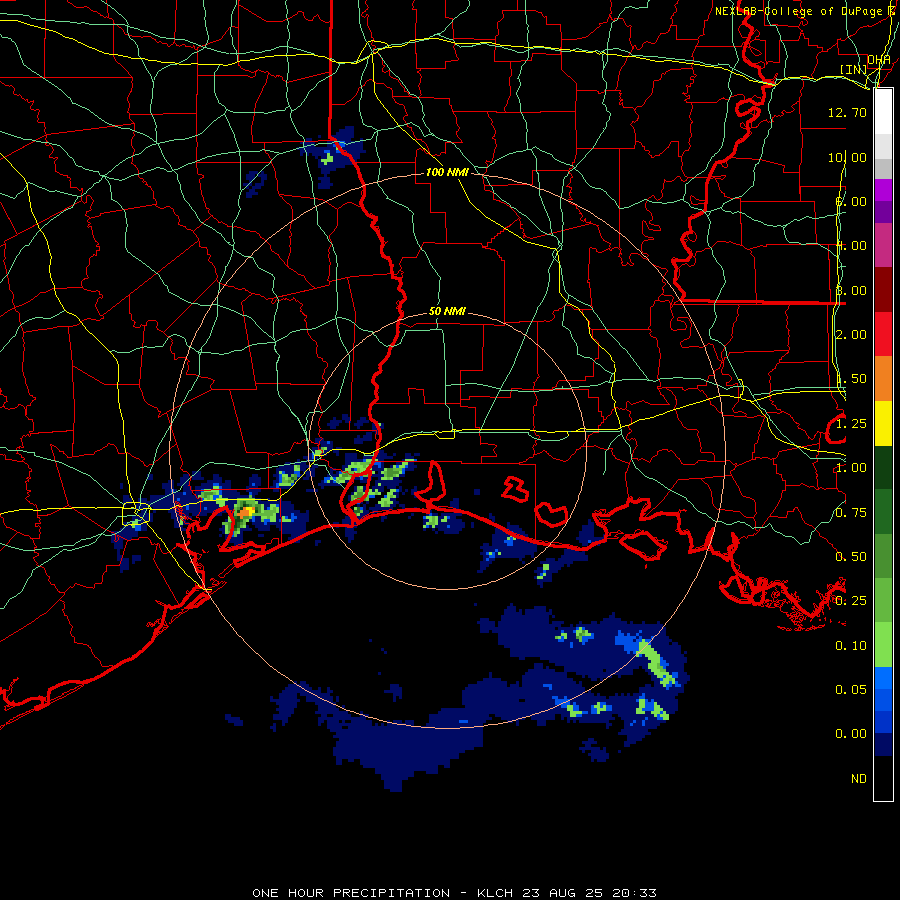Viewport: 900px width, 900px height.
Task: Click the orange heaviest rainfall cell on map
Action: point(247,511)
